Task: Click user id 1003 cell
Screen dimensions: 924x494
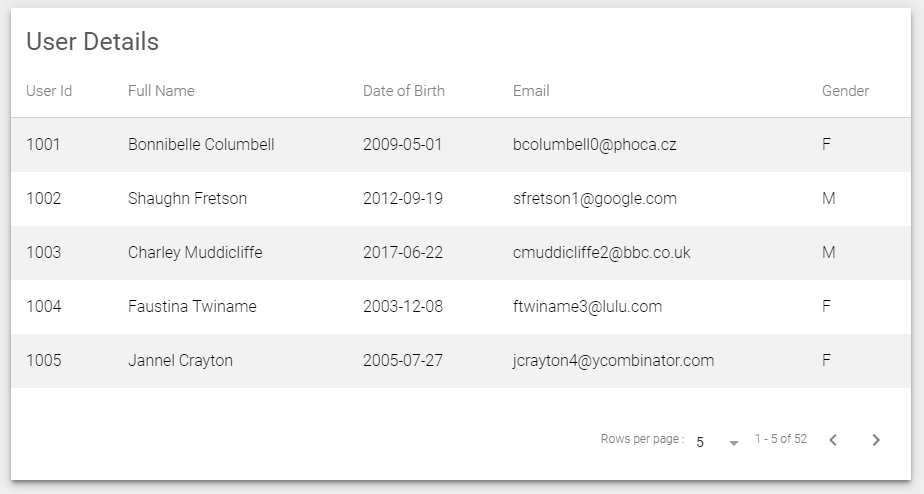Action: [43, 253]
